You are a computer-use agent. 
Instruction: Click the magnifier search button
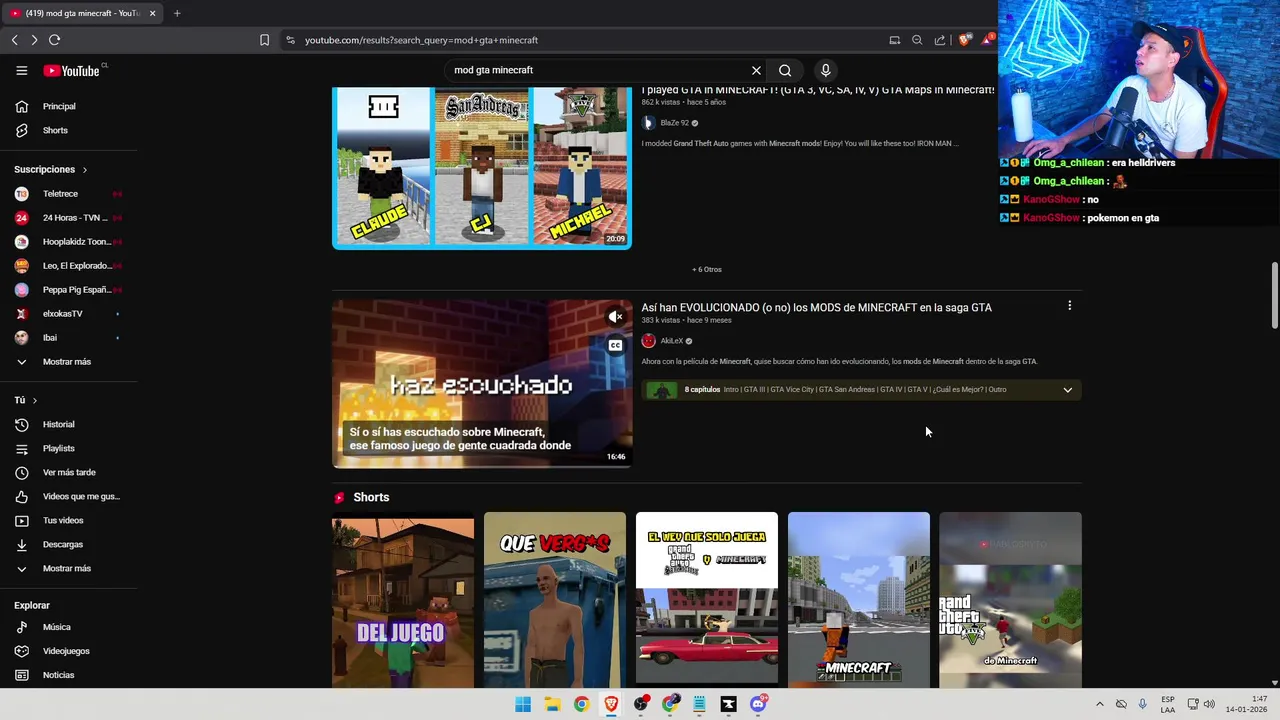tap(785, 70)
